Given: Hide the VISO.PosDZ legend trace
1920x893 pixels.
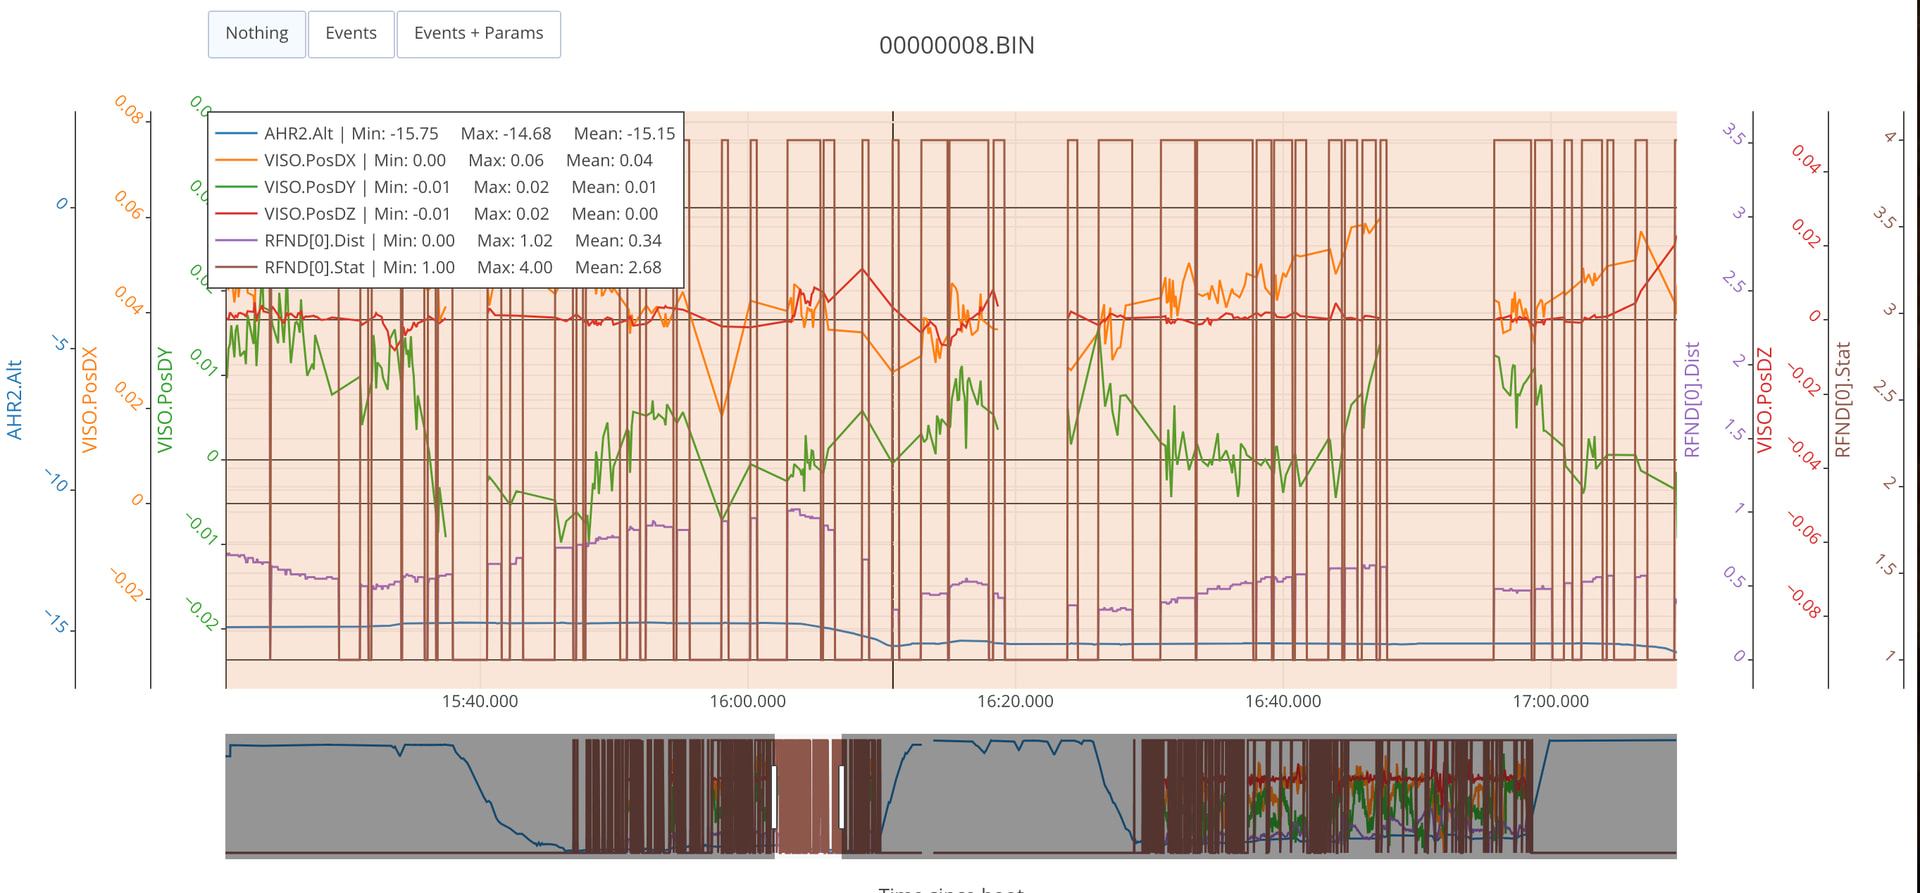Looking at the screenshot, I should 446,214.
